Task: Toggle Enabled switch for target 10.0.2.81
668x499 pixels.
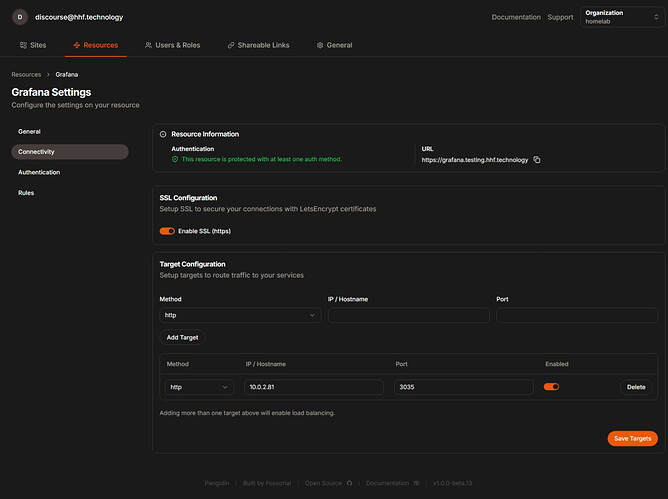Action: [x=551, y=387]
